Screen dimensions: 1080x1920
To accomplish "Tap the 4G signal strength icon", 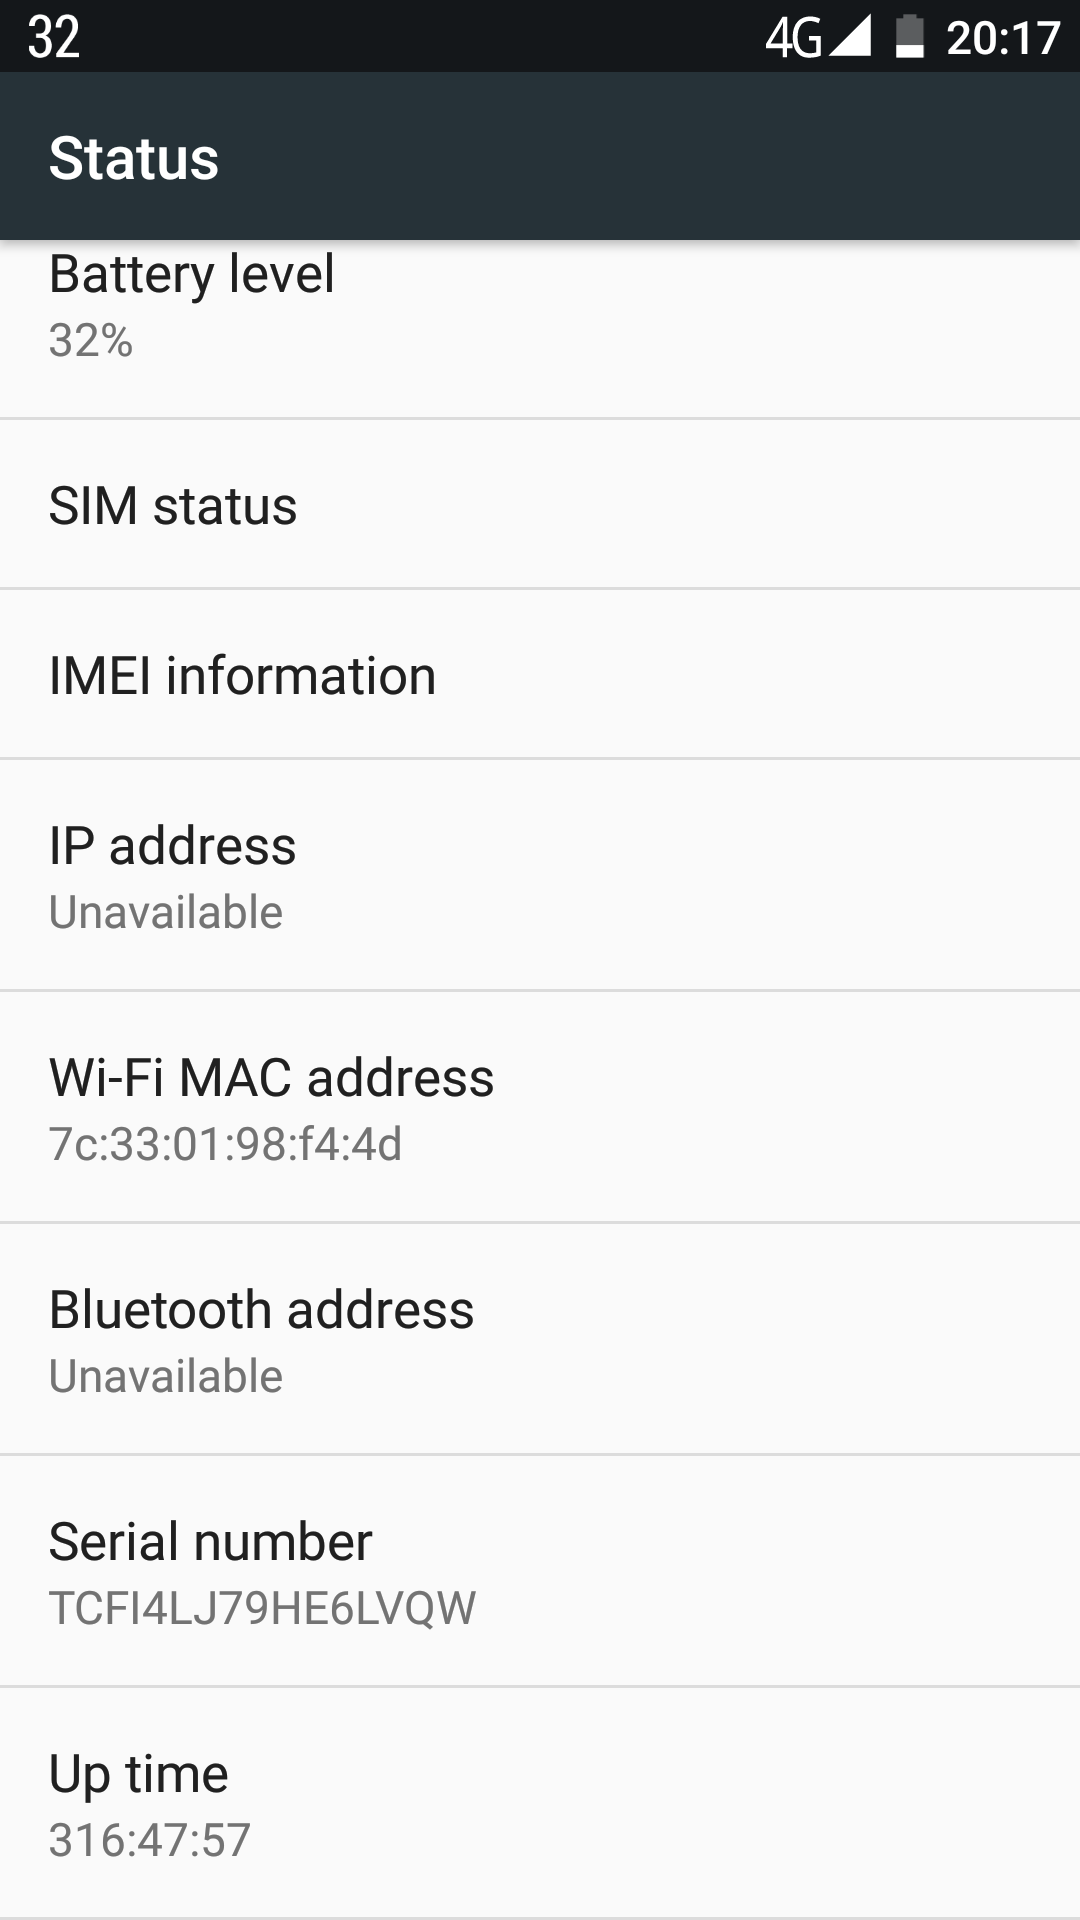I will [850, 37].
